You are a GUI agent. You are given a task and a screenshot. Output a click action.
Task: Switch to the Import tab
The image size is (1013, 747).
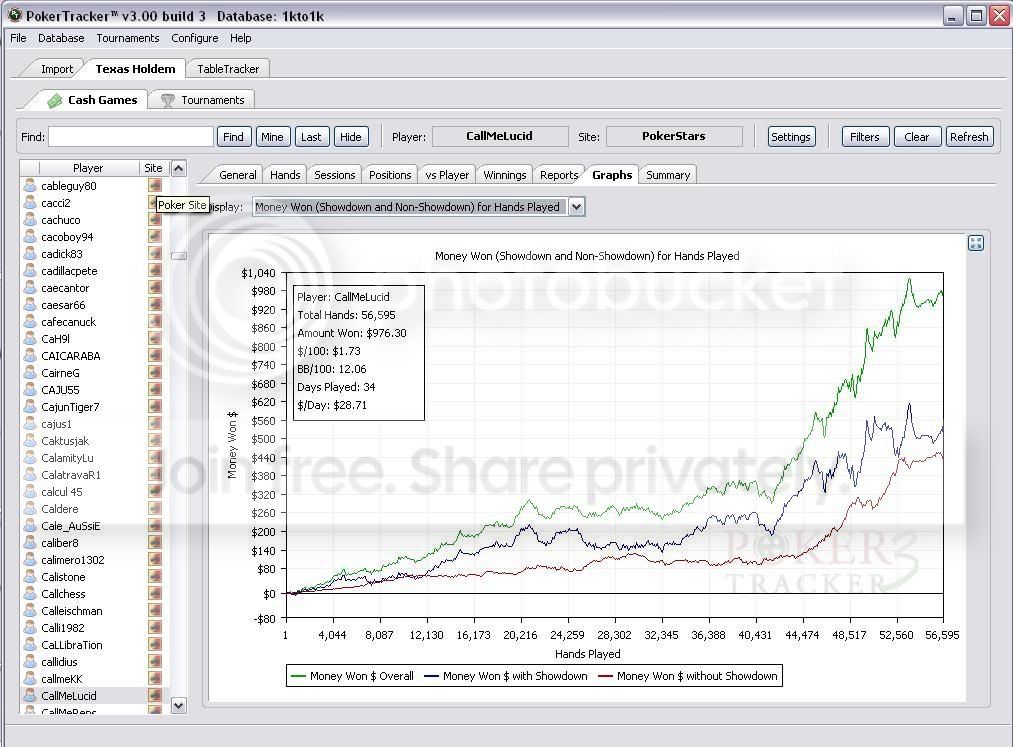click(x=57, y=68)
